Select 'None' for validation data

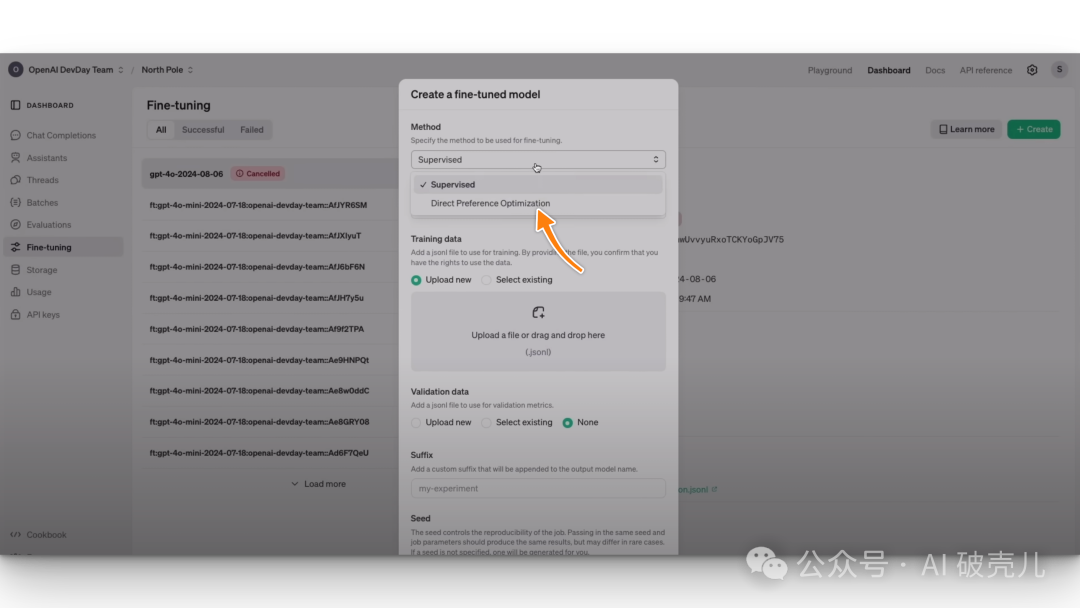[x=568, y=423]
